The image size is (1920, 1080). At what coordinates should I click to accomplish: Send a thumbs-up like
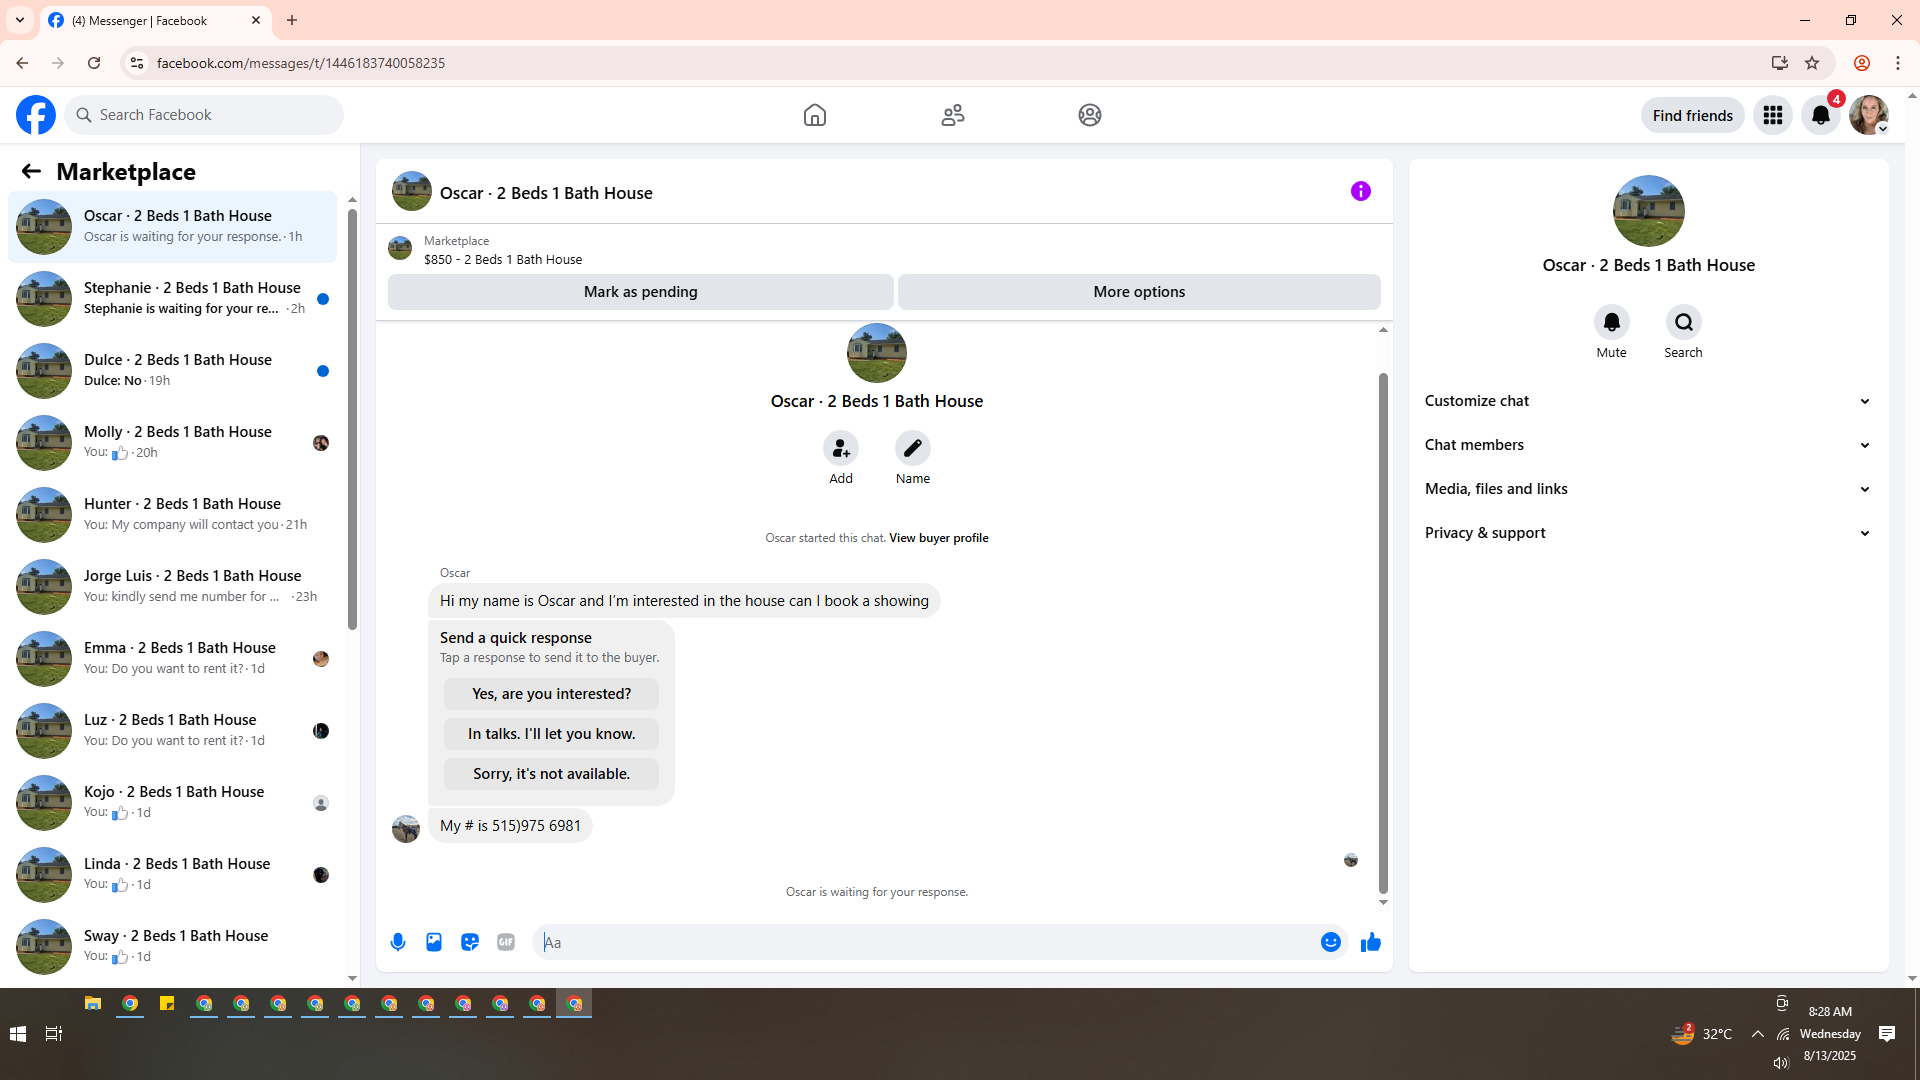1370,942
